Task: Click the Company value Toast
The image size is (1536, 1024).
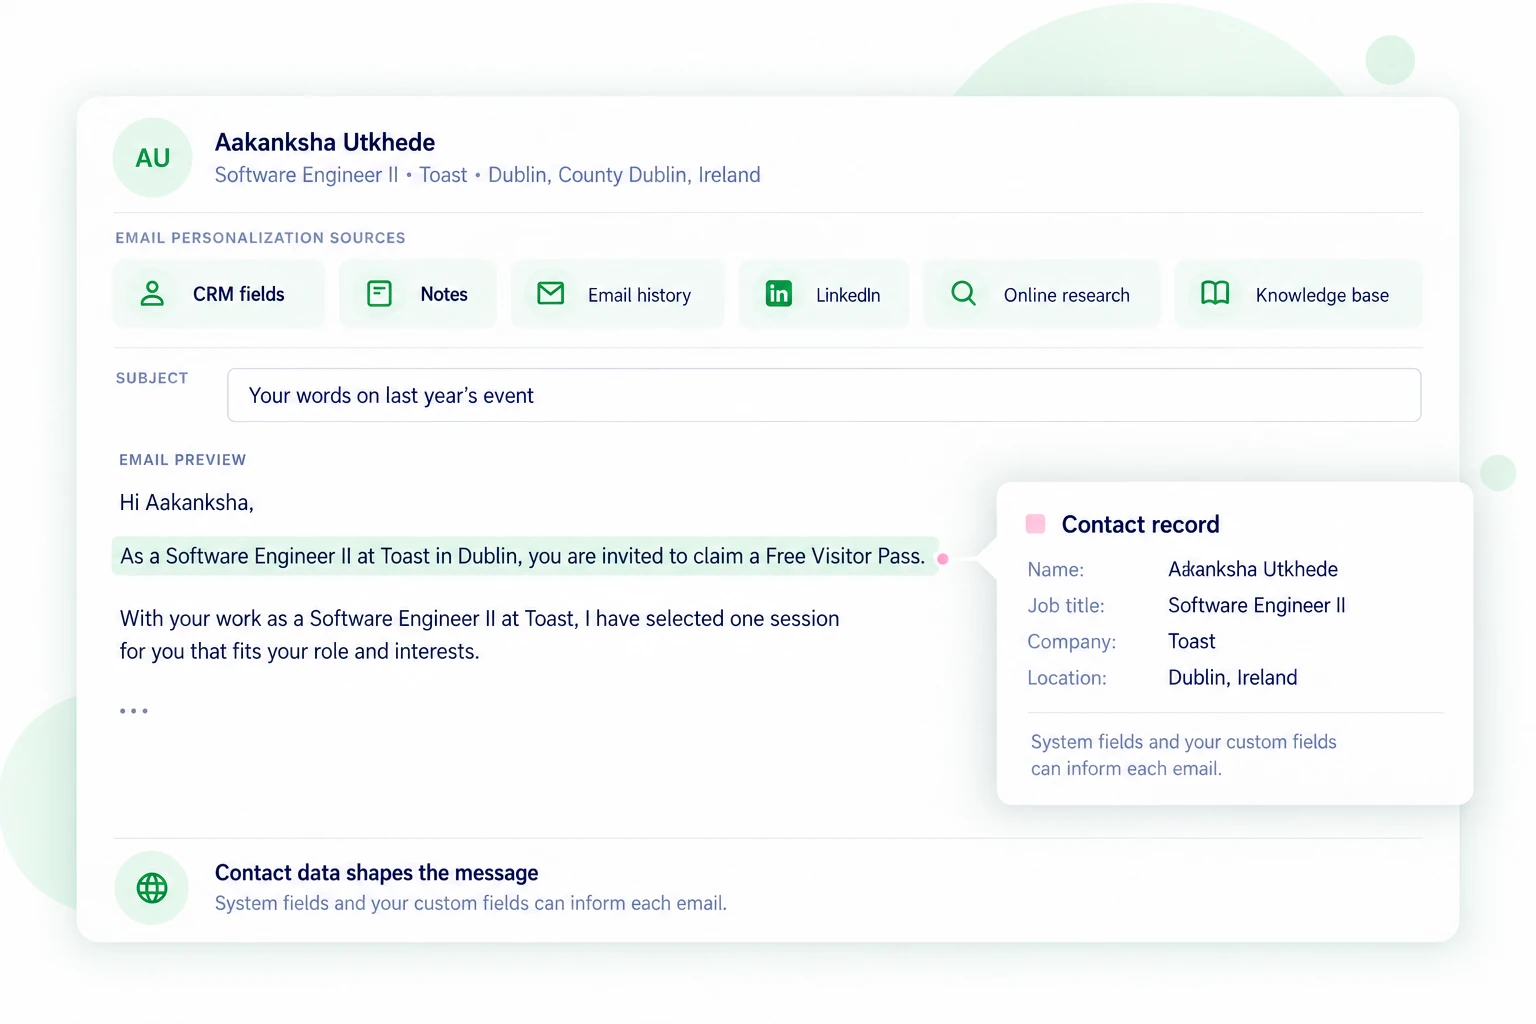Action: point(1192,641)
